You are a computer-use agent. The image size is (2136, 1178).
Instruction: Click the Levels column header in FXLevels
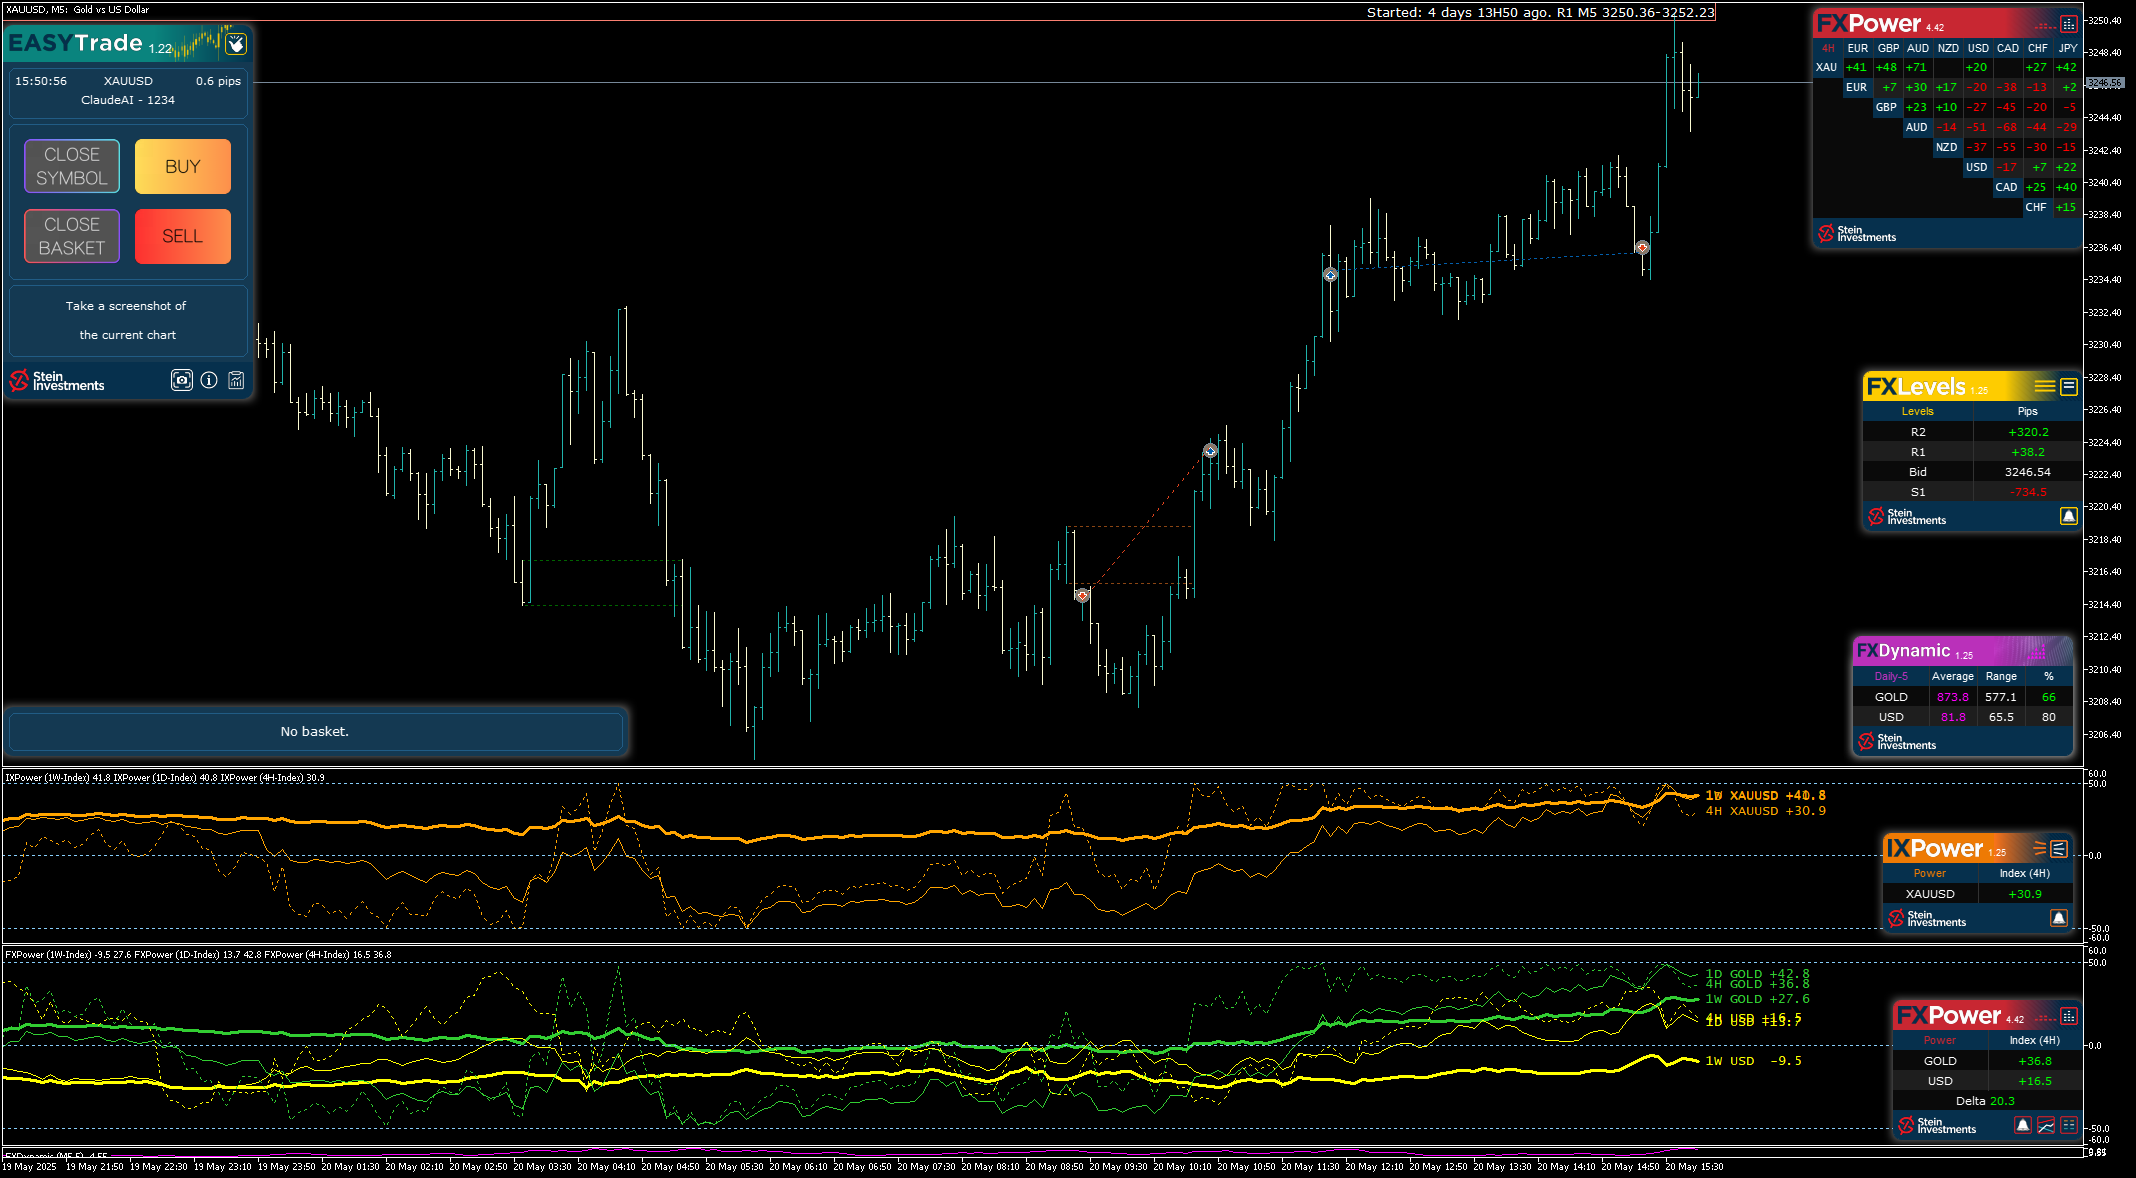(x=1917, y=412)
